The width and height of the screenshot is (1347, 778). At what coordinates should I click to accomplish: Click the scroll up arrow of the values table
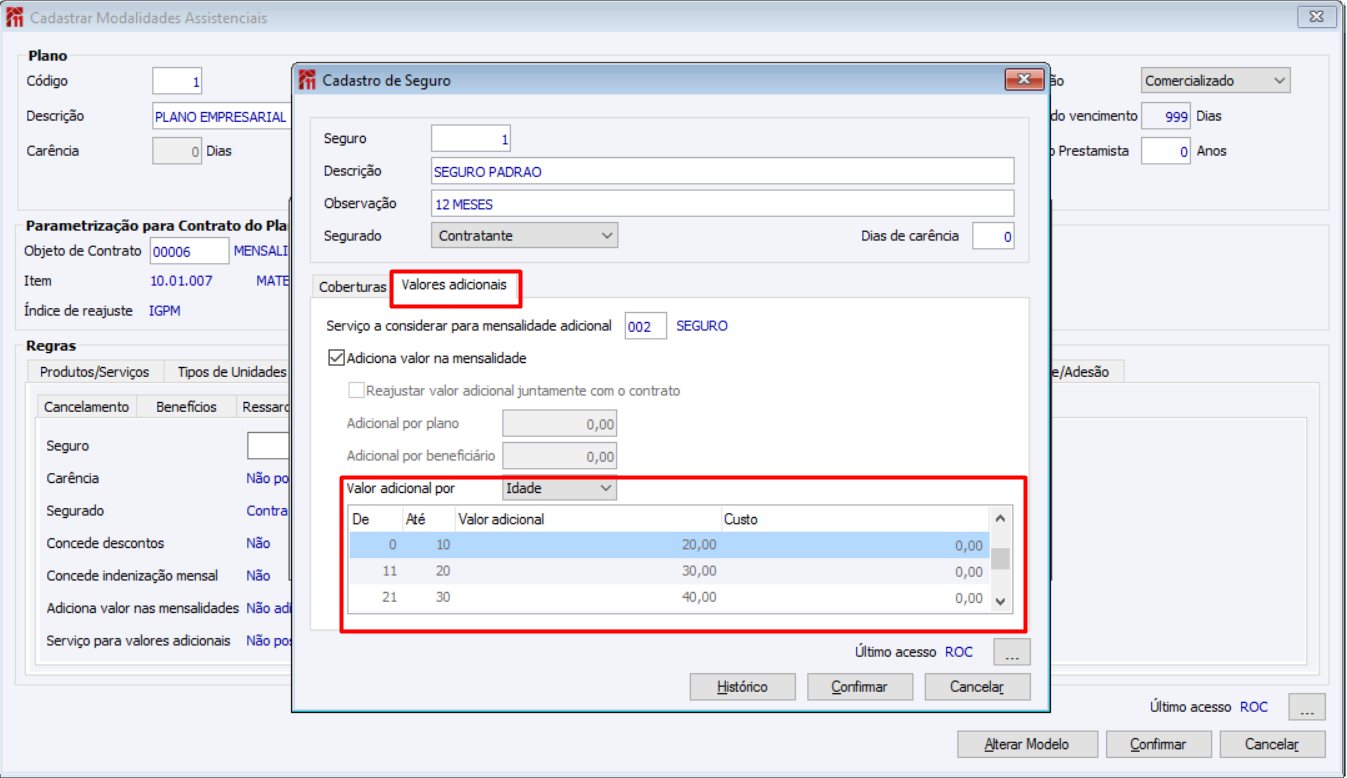coord(1000,518)
